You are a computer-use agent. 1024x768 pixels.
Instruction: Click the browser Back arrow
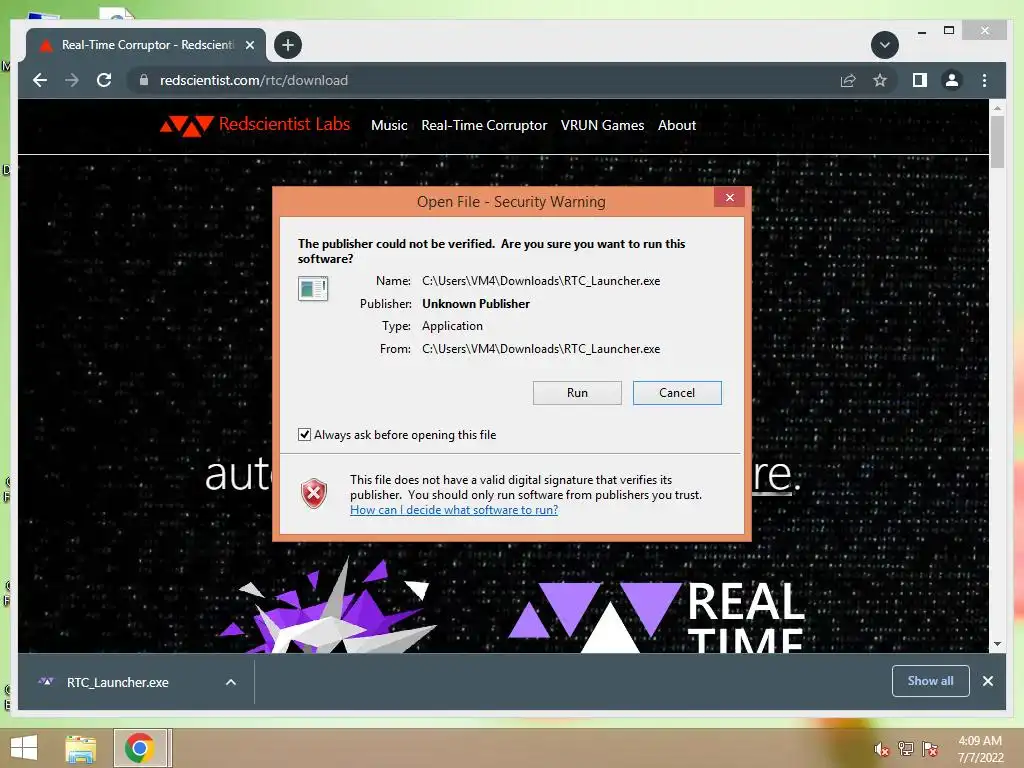point(40,80)
